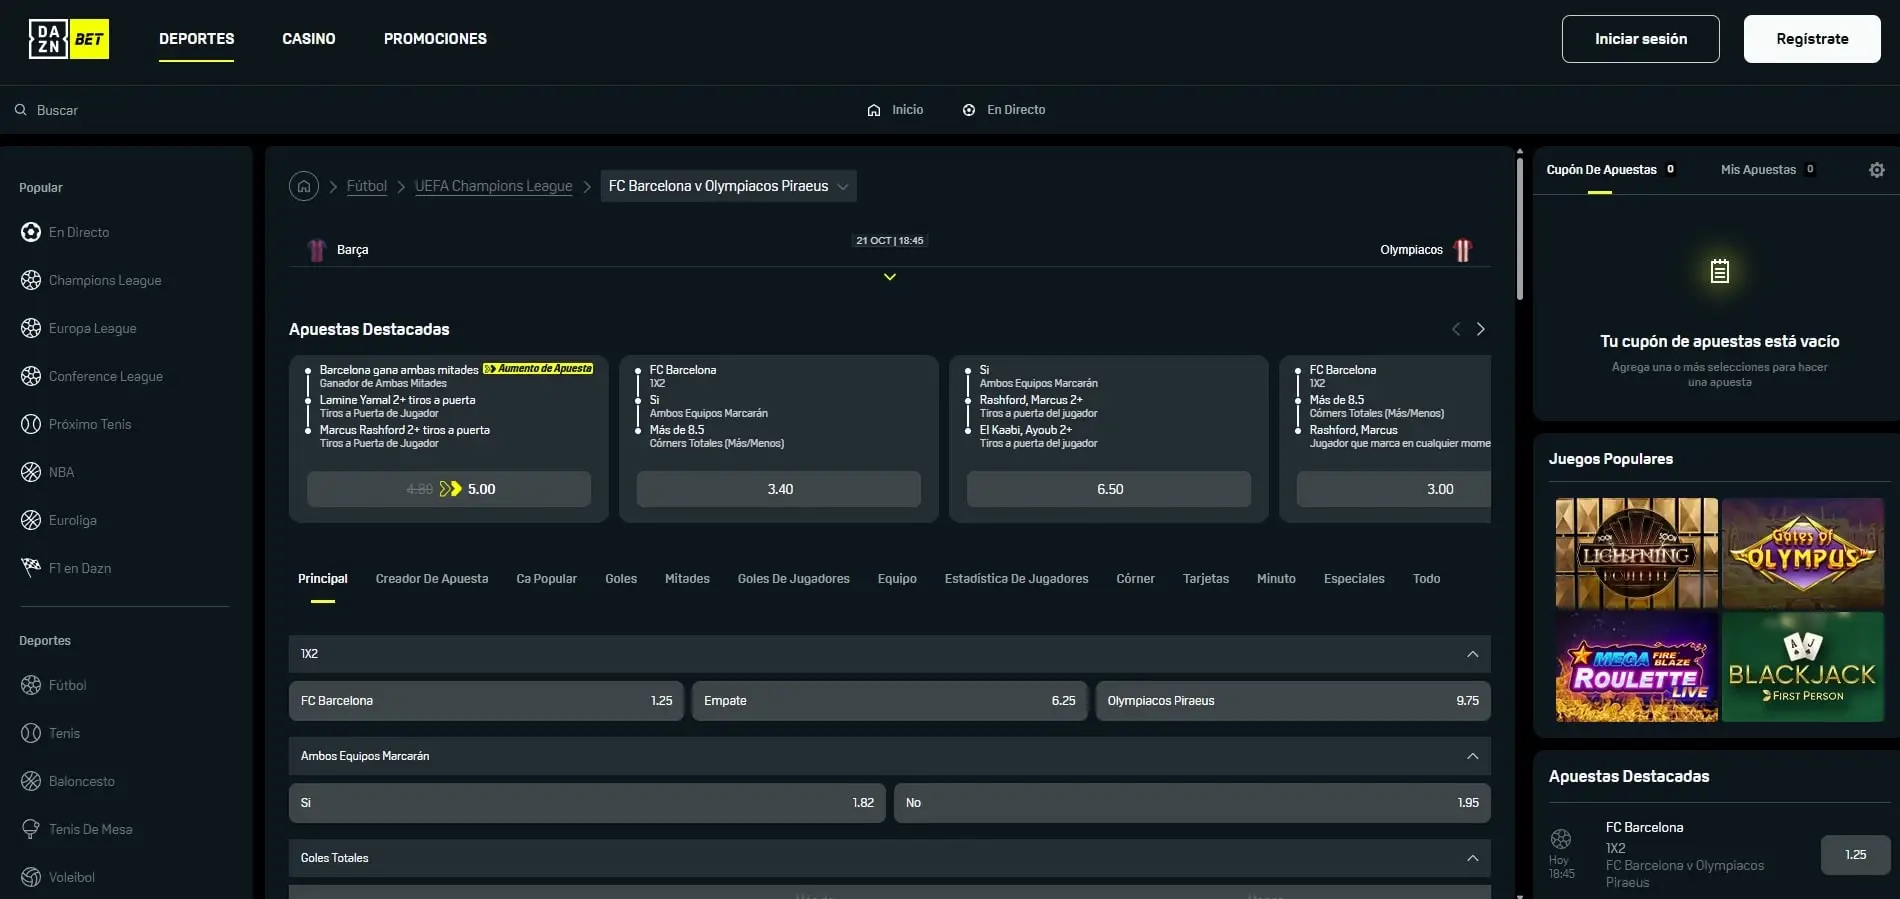Select the Córner tab
Image resolution: width=1900 pixels, height=899 pixels.
1135,579
